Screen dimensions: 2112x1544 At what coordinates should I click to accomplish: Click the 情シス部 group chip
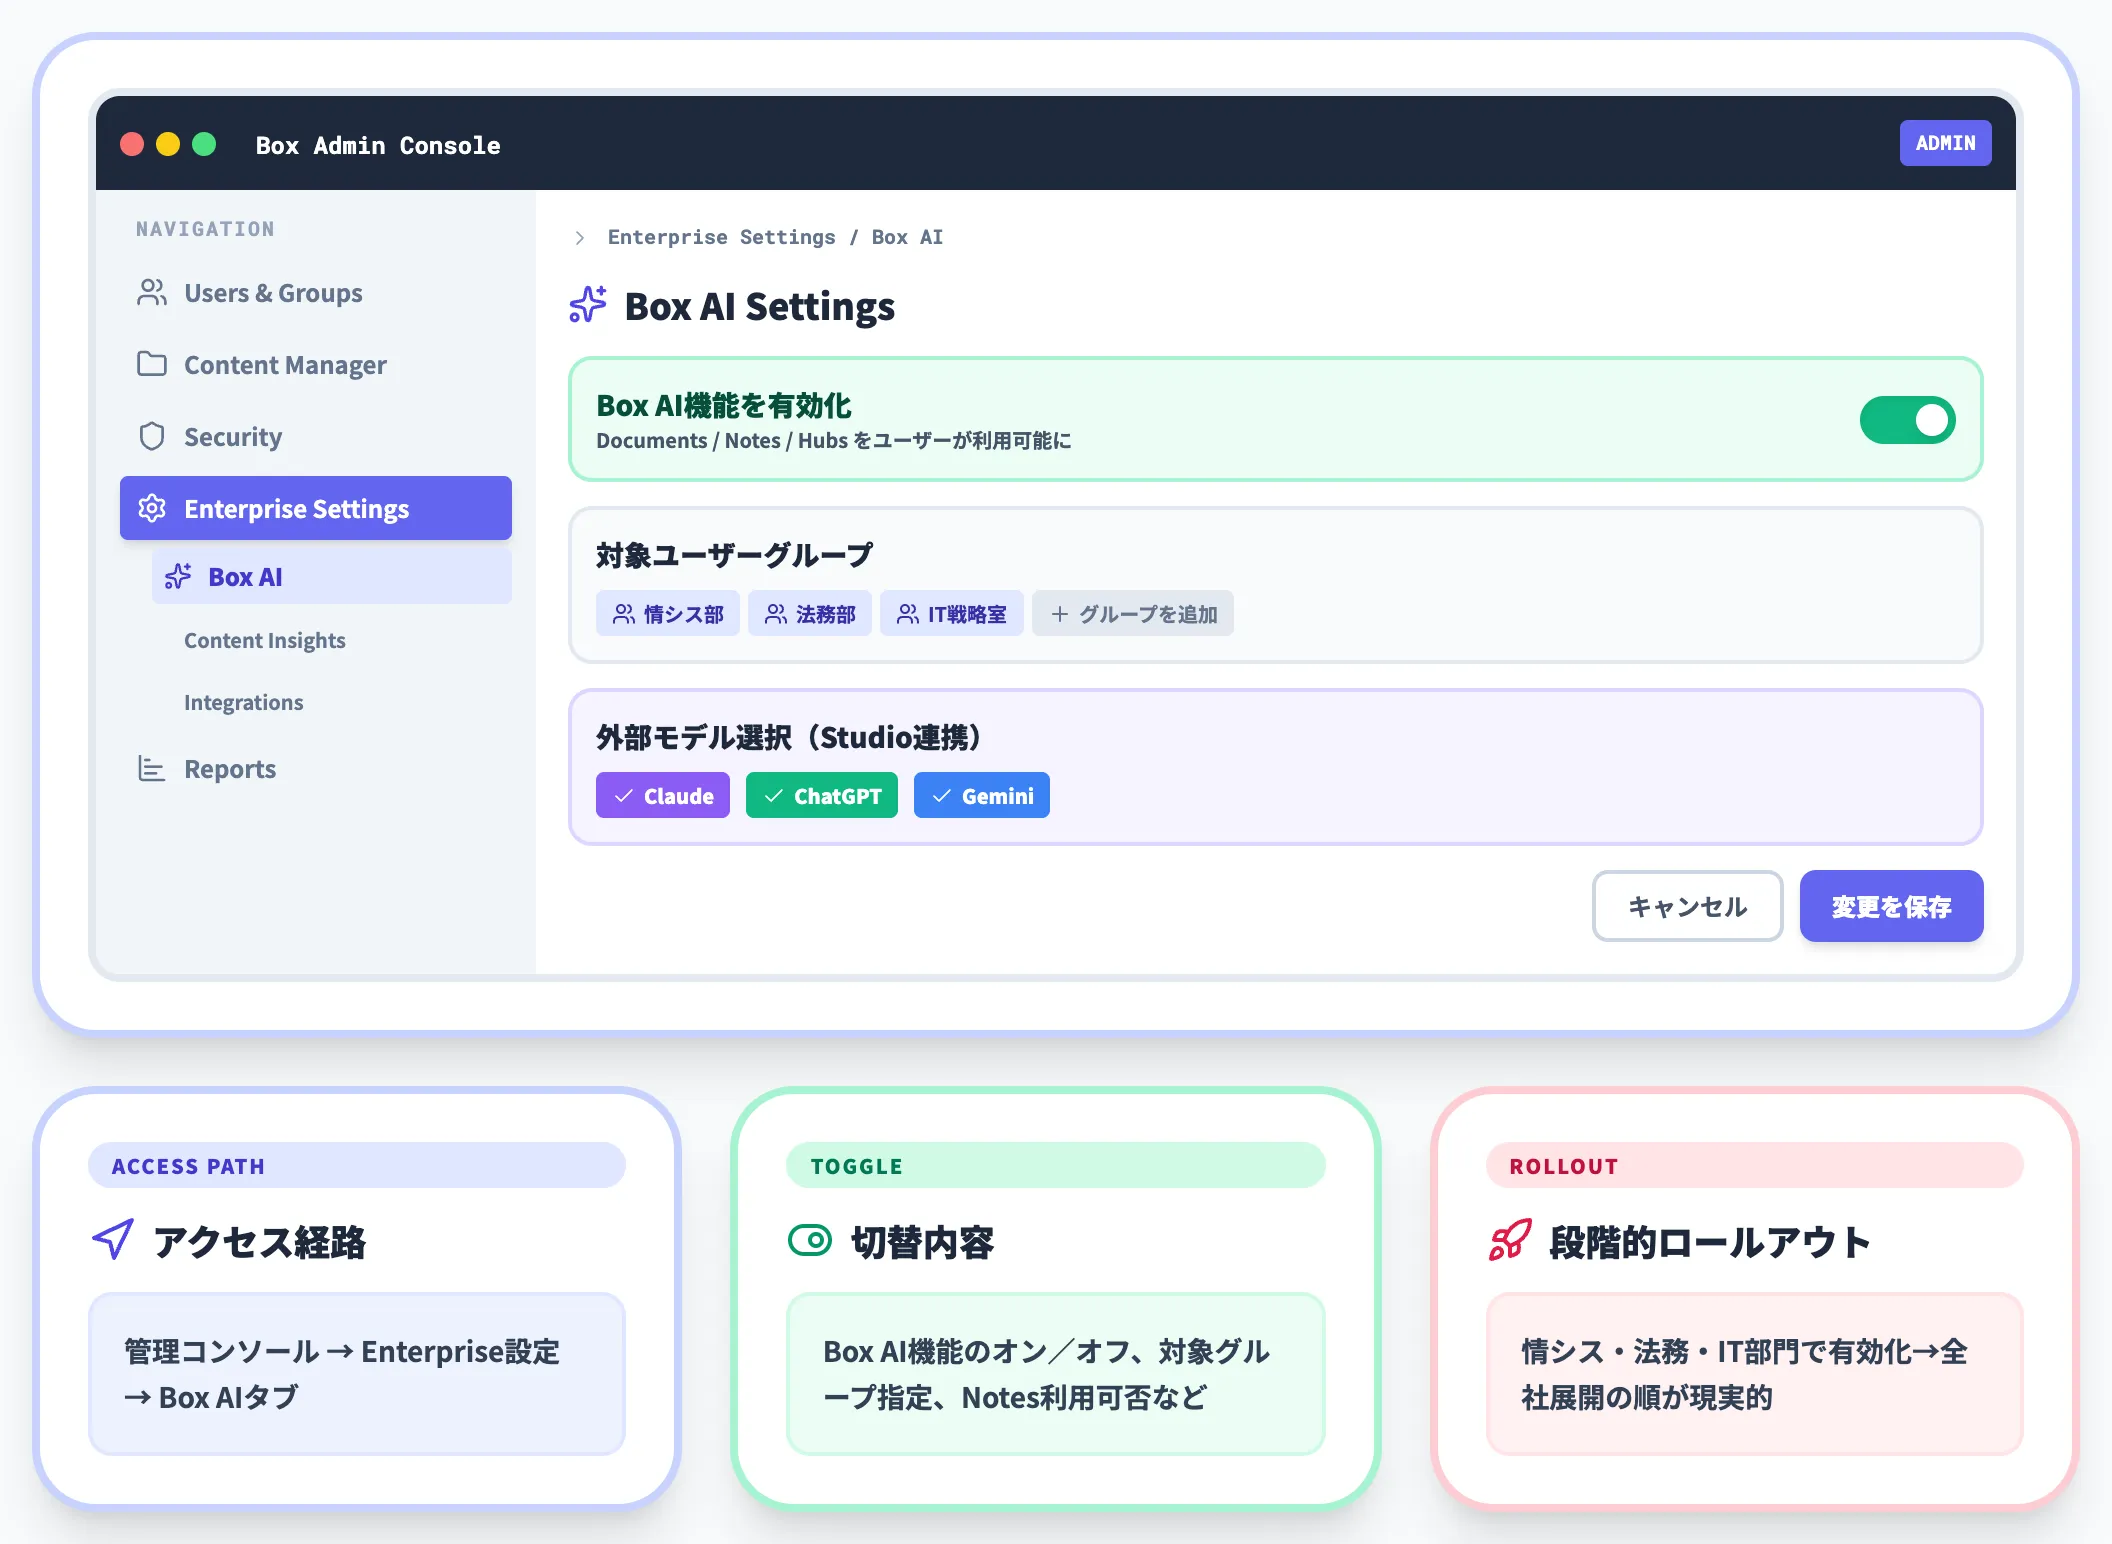tap(668, 613)
